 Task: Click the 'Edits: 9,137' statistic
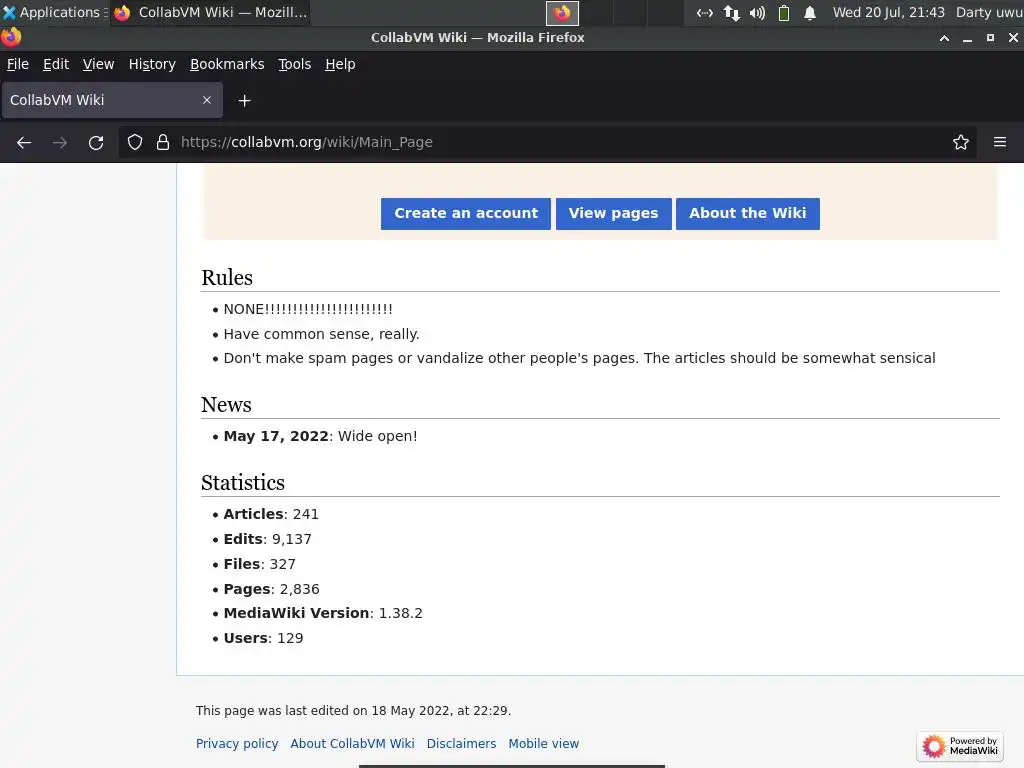(268, 539)
